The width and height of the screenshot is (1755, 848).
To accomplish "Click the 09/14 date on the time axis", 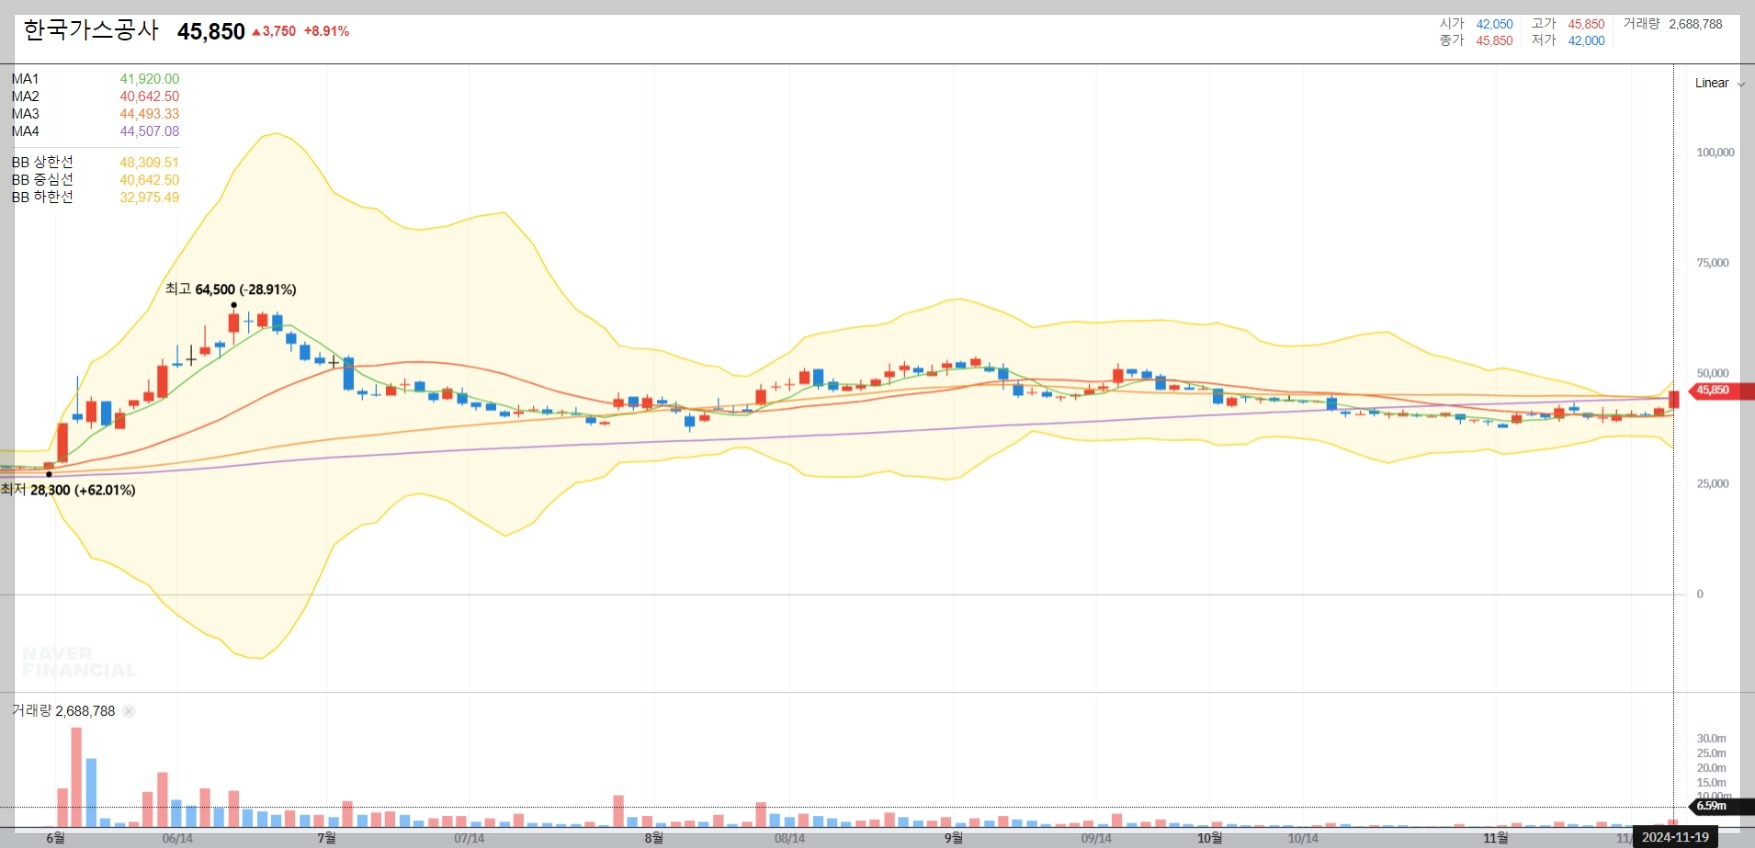I will pos(1096,838).
